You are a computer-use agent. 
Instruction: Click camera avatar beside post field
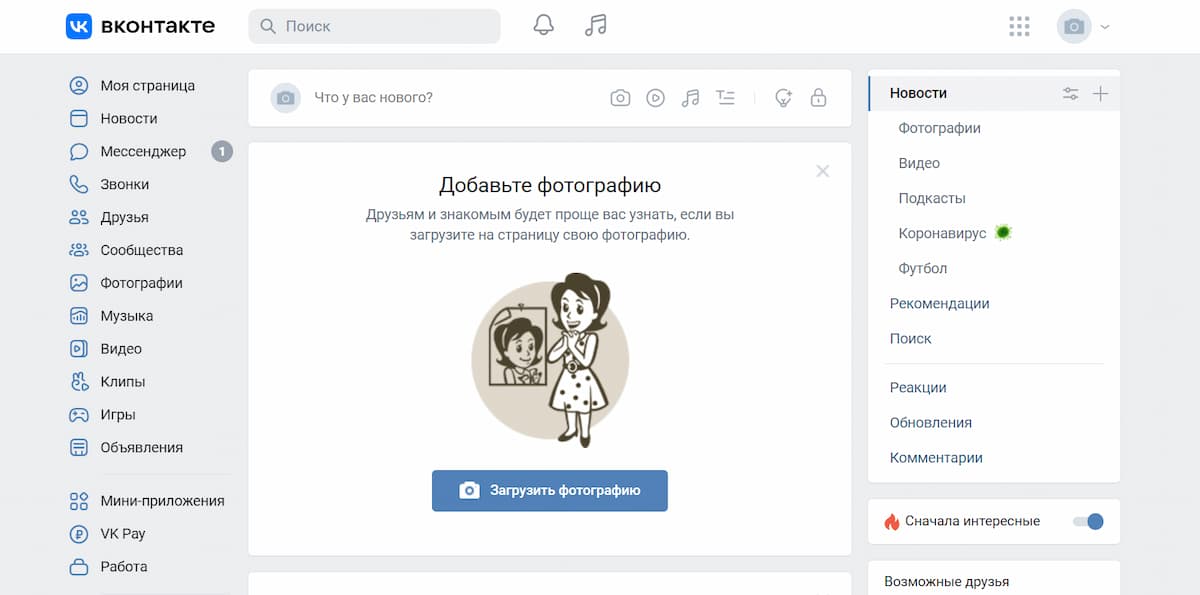point(286,97)
